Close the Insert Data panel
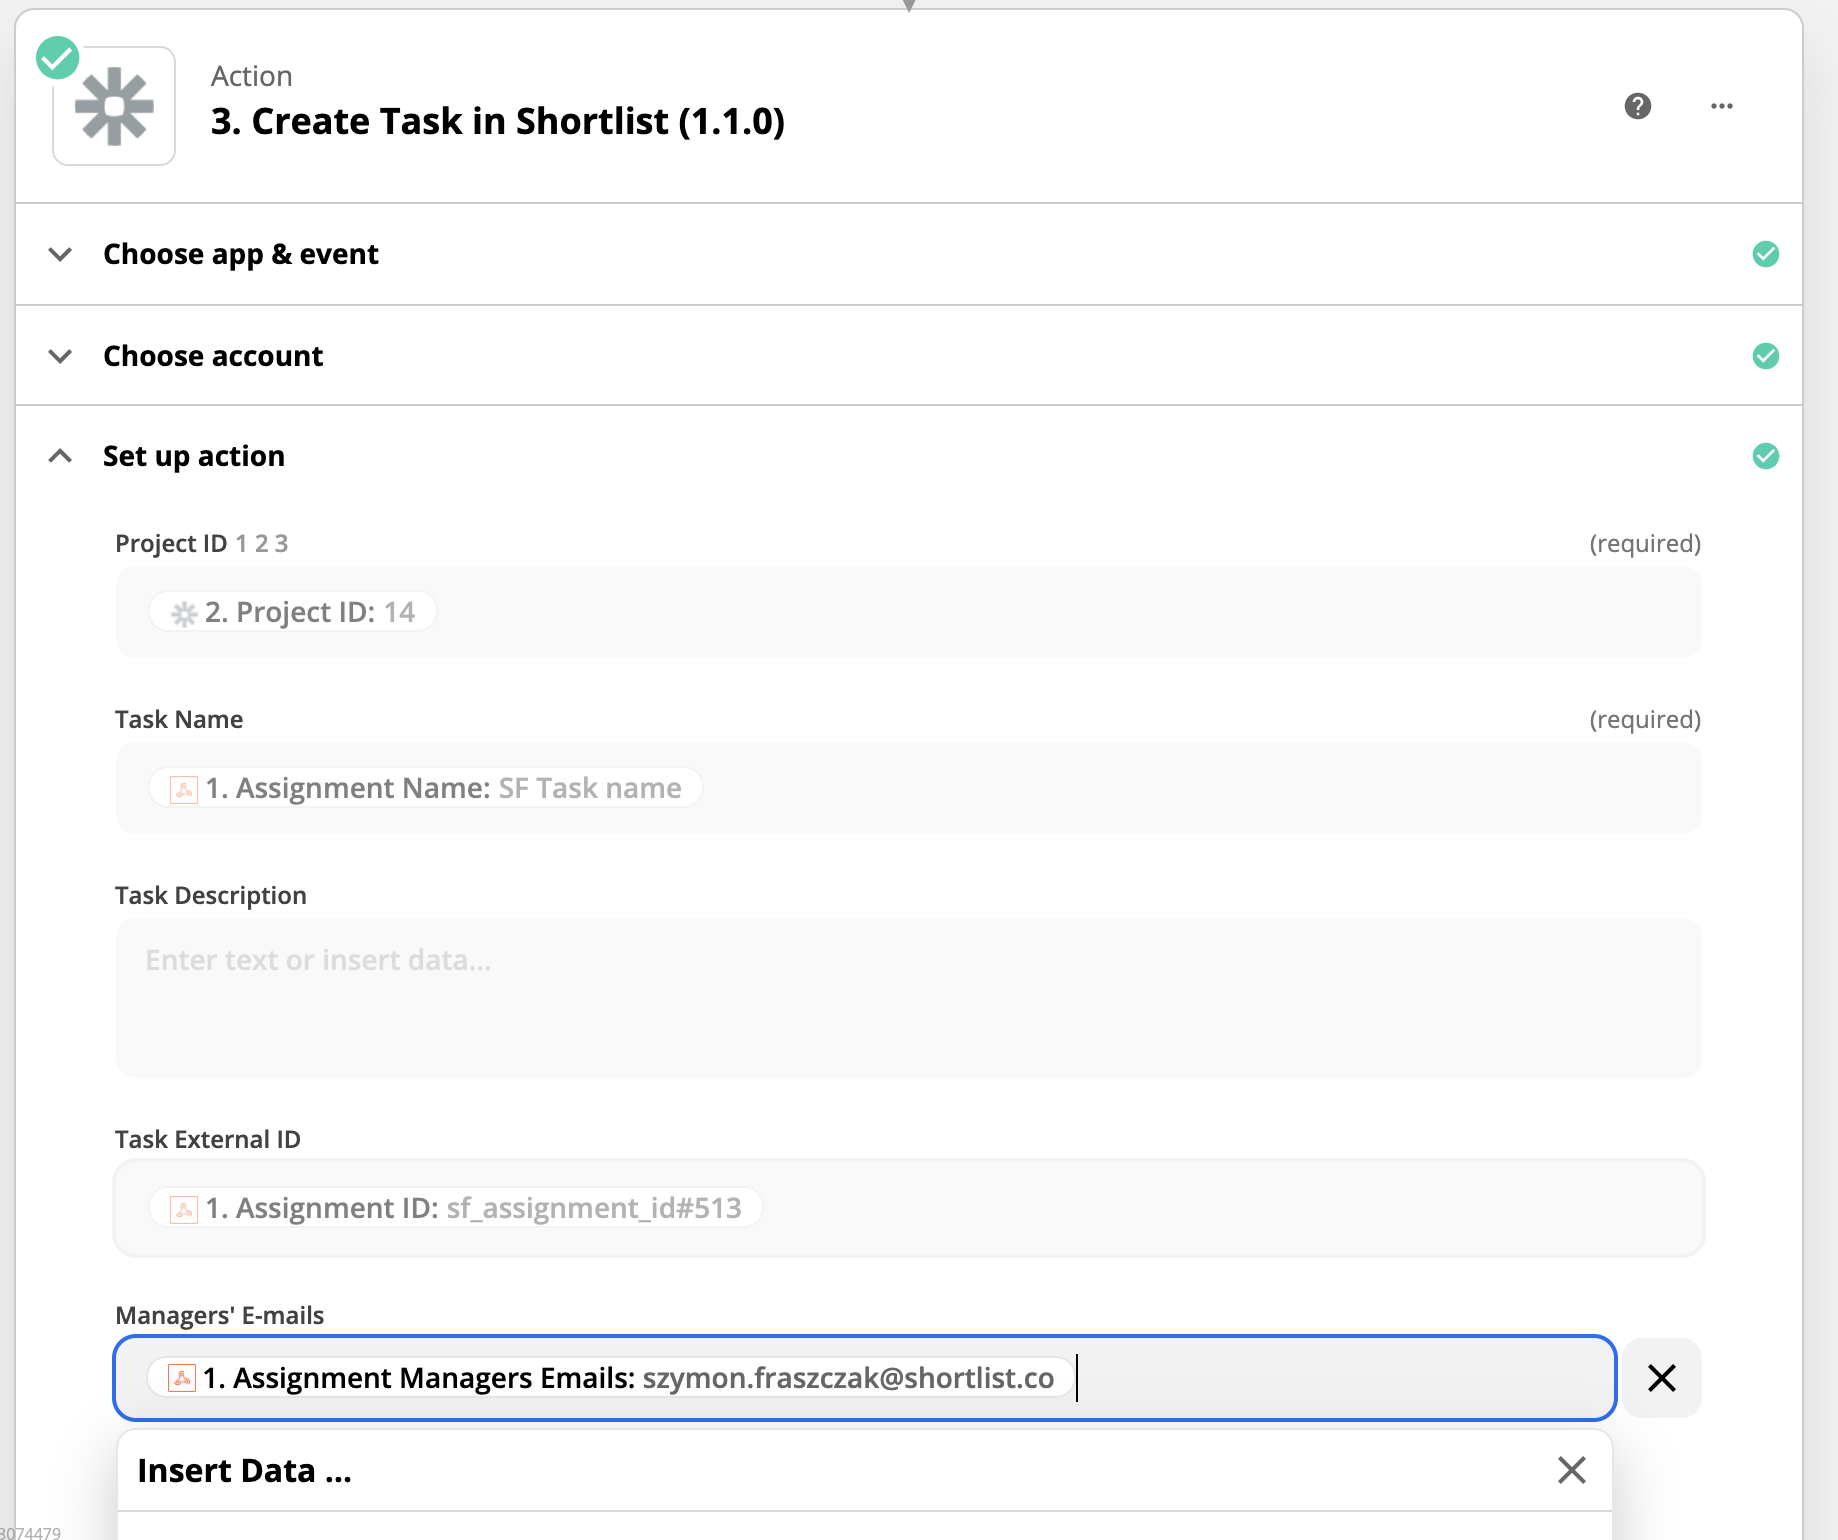This screenshot has height=1540, width=1838. pos(1572,1470)
